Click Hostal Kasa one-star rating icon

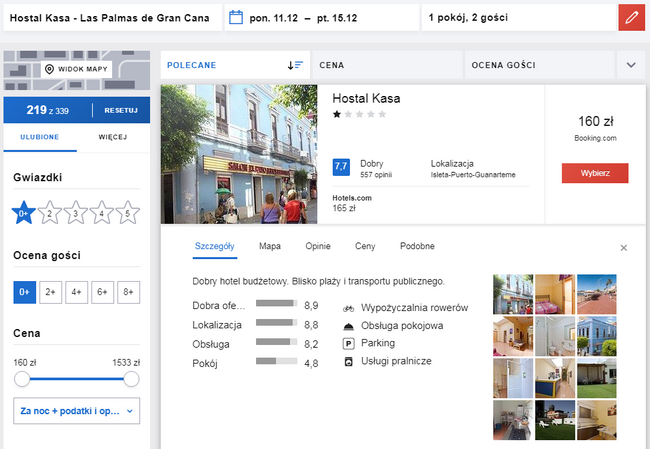[x=337, y=114]
